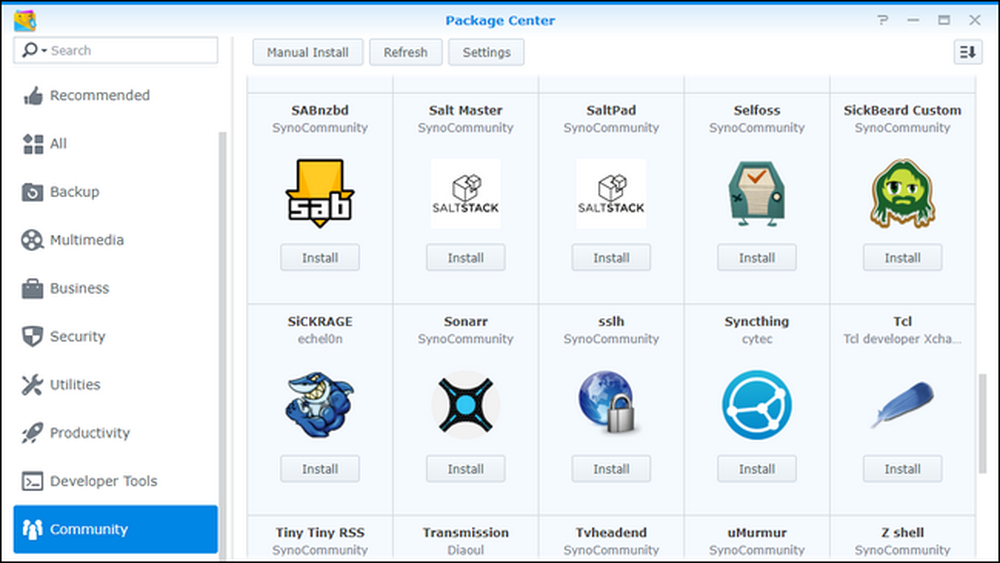Select the Multimedia category
1000x563 pixels.
click(x=115, y=240)
